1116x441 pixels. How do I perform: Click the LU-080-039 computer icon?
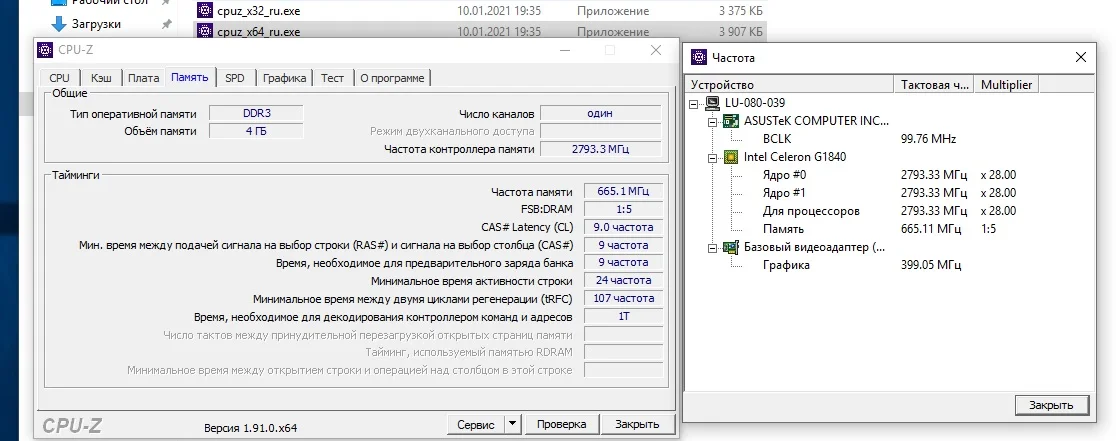point(712,103)
